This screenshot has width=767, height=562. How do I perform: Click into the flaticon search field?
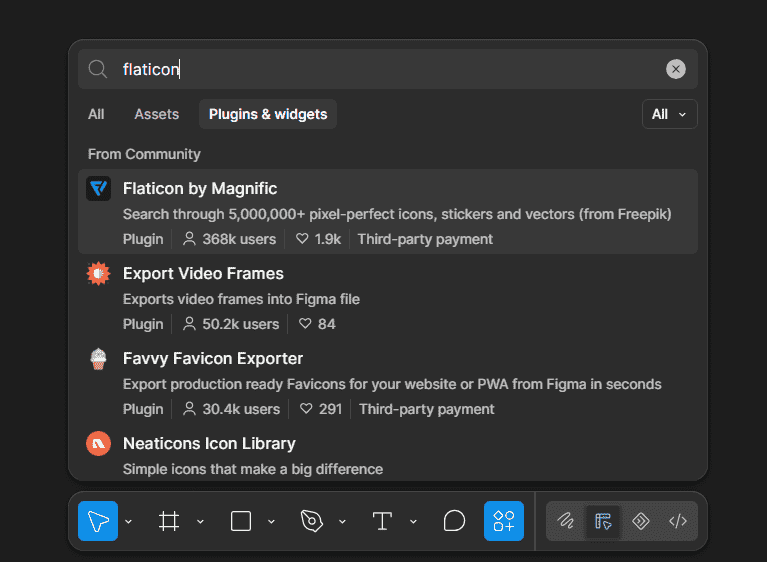(x=387, y=69)
